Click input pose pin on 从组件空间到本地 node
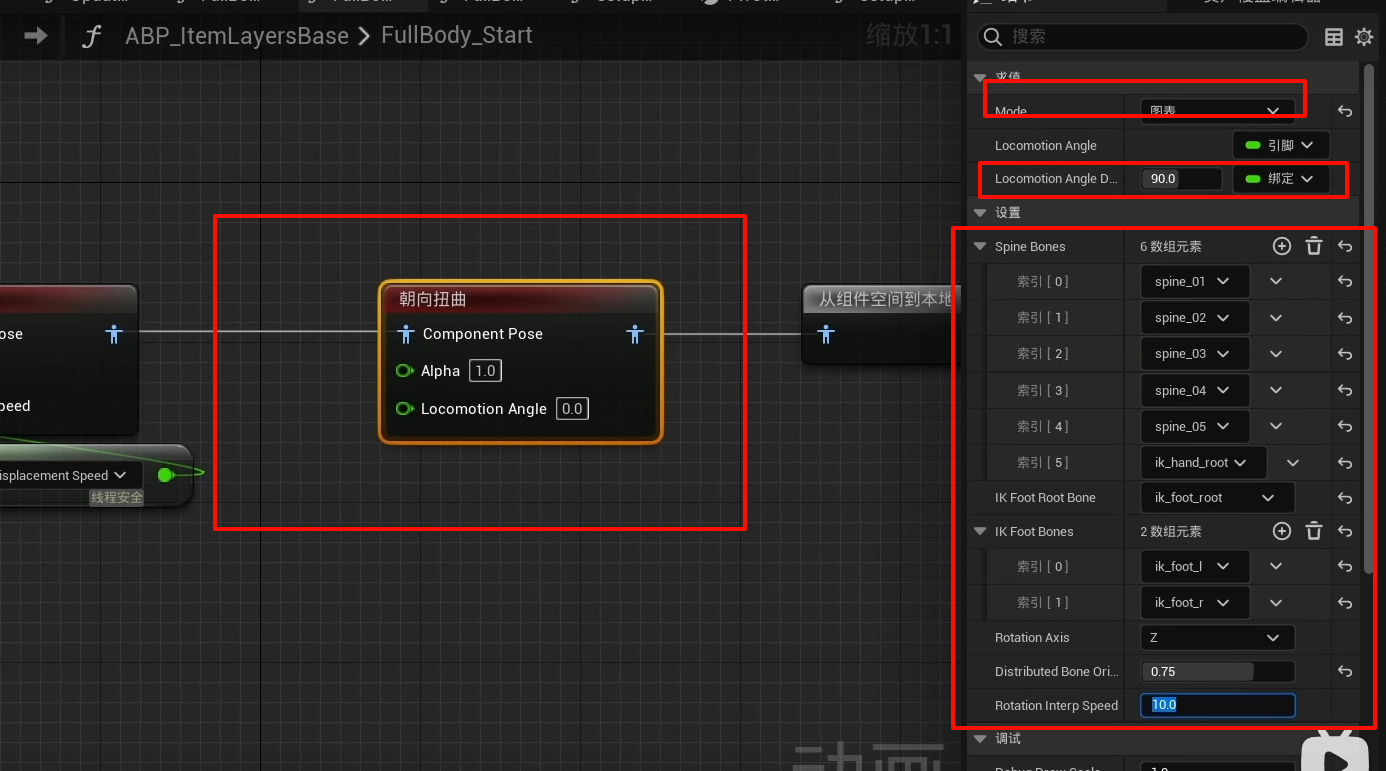This screenshot has width=1386, height=771. (x=826, y=335)
